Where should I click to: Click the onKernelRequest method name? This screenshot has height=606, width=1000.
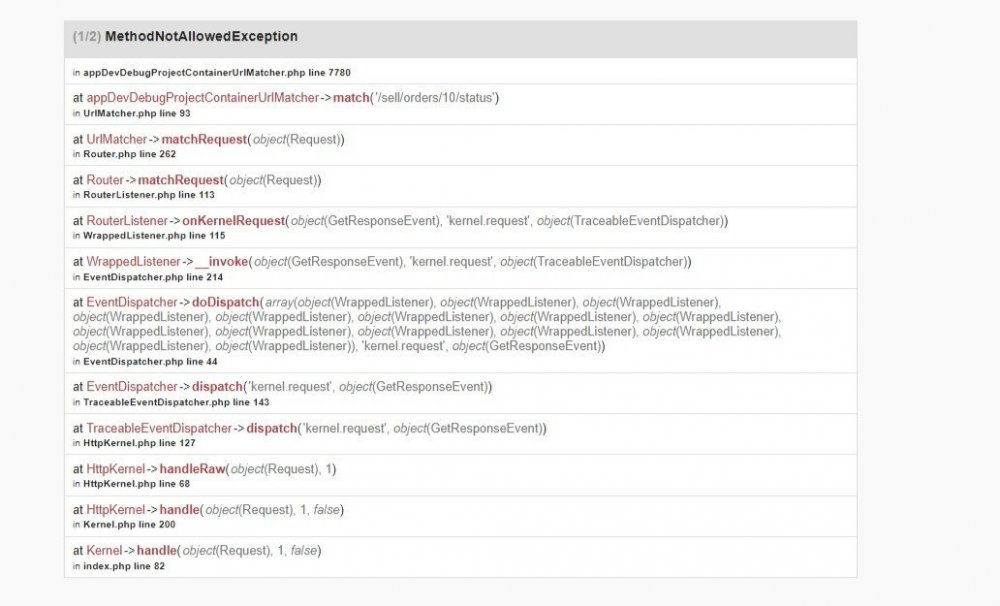point(233,221)
